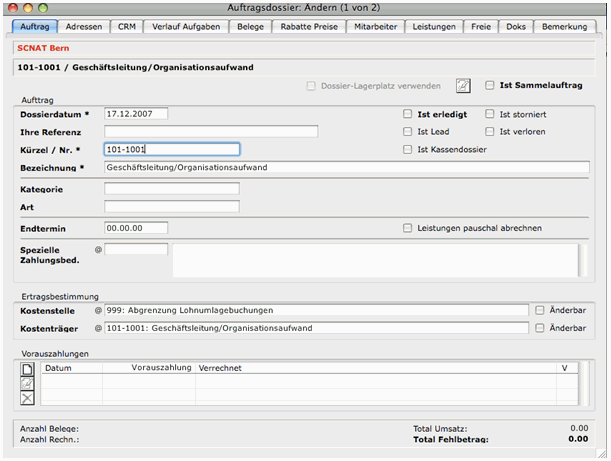Focus the Endtermin date field
Viewport: 611px width, 461px height.
(x=136, y=228)
